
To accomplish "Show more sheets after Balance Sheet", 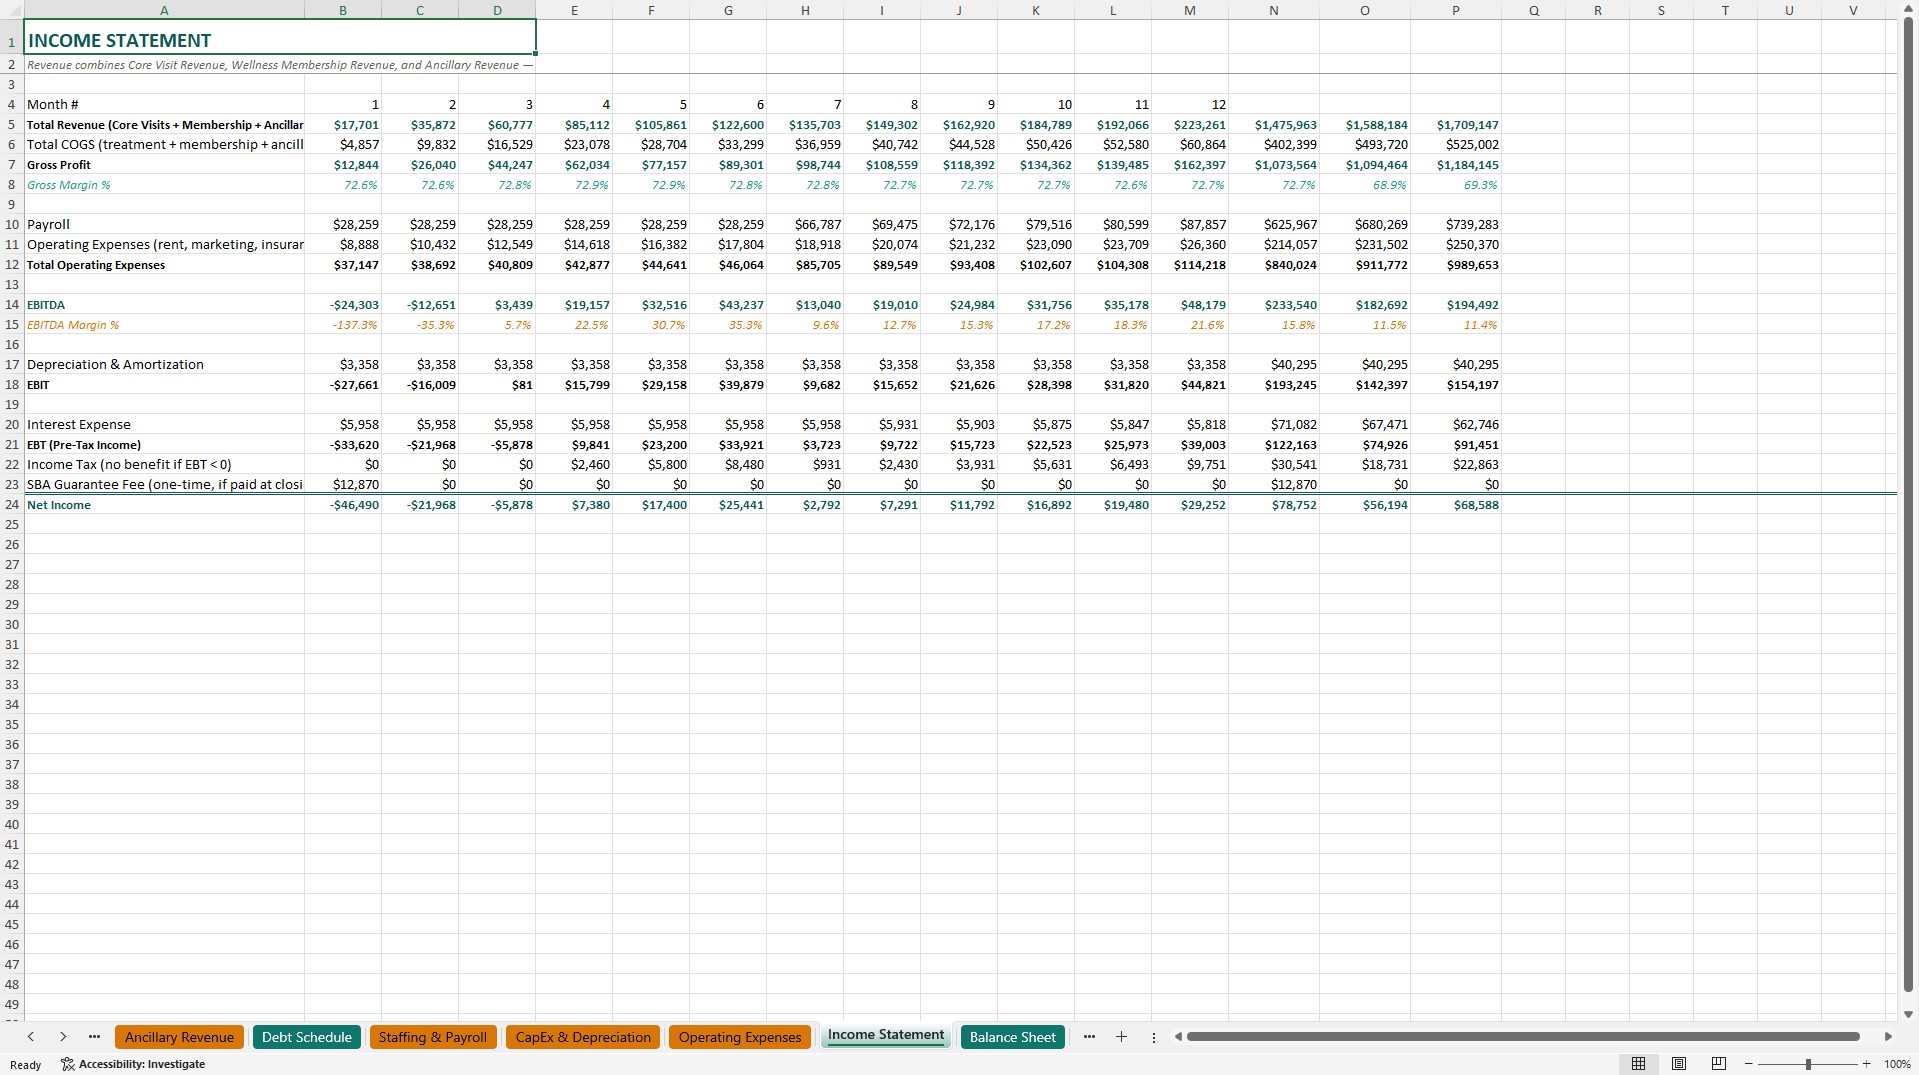I will (1089, 1037).
